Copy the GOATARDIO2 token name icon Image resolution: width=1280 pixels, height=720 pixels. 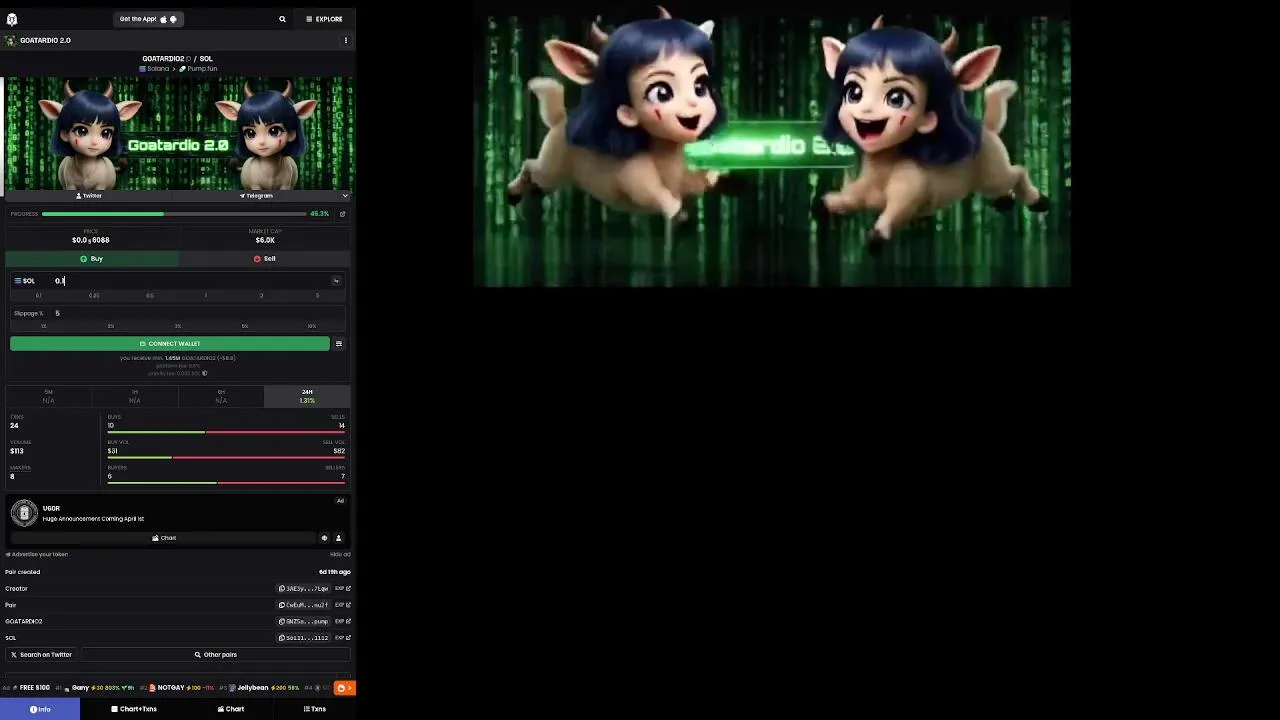click(188, 59)
